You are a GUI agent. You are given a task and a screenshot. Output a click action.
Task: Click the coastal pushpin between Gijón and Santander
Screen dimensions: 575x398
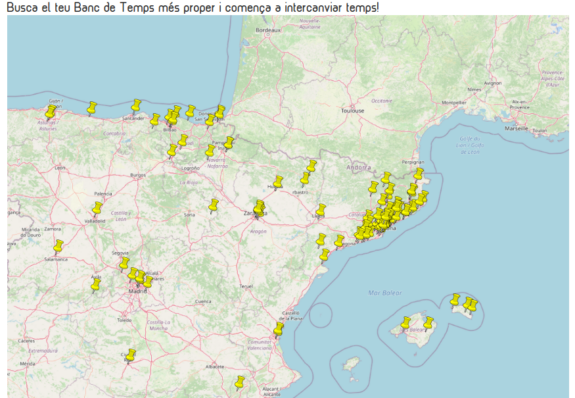point(91,109)
